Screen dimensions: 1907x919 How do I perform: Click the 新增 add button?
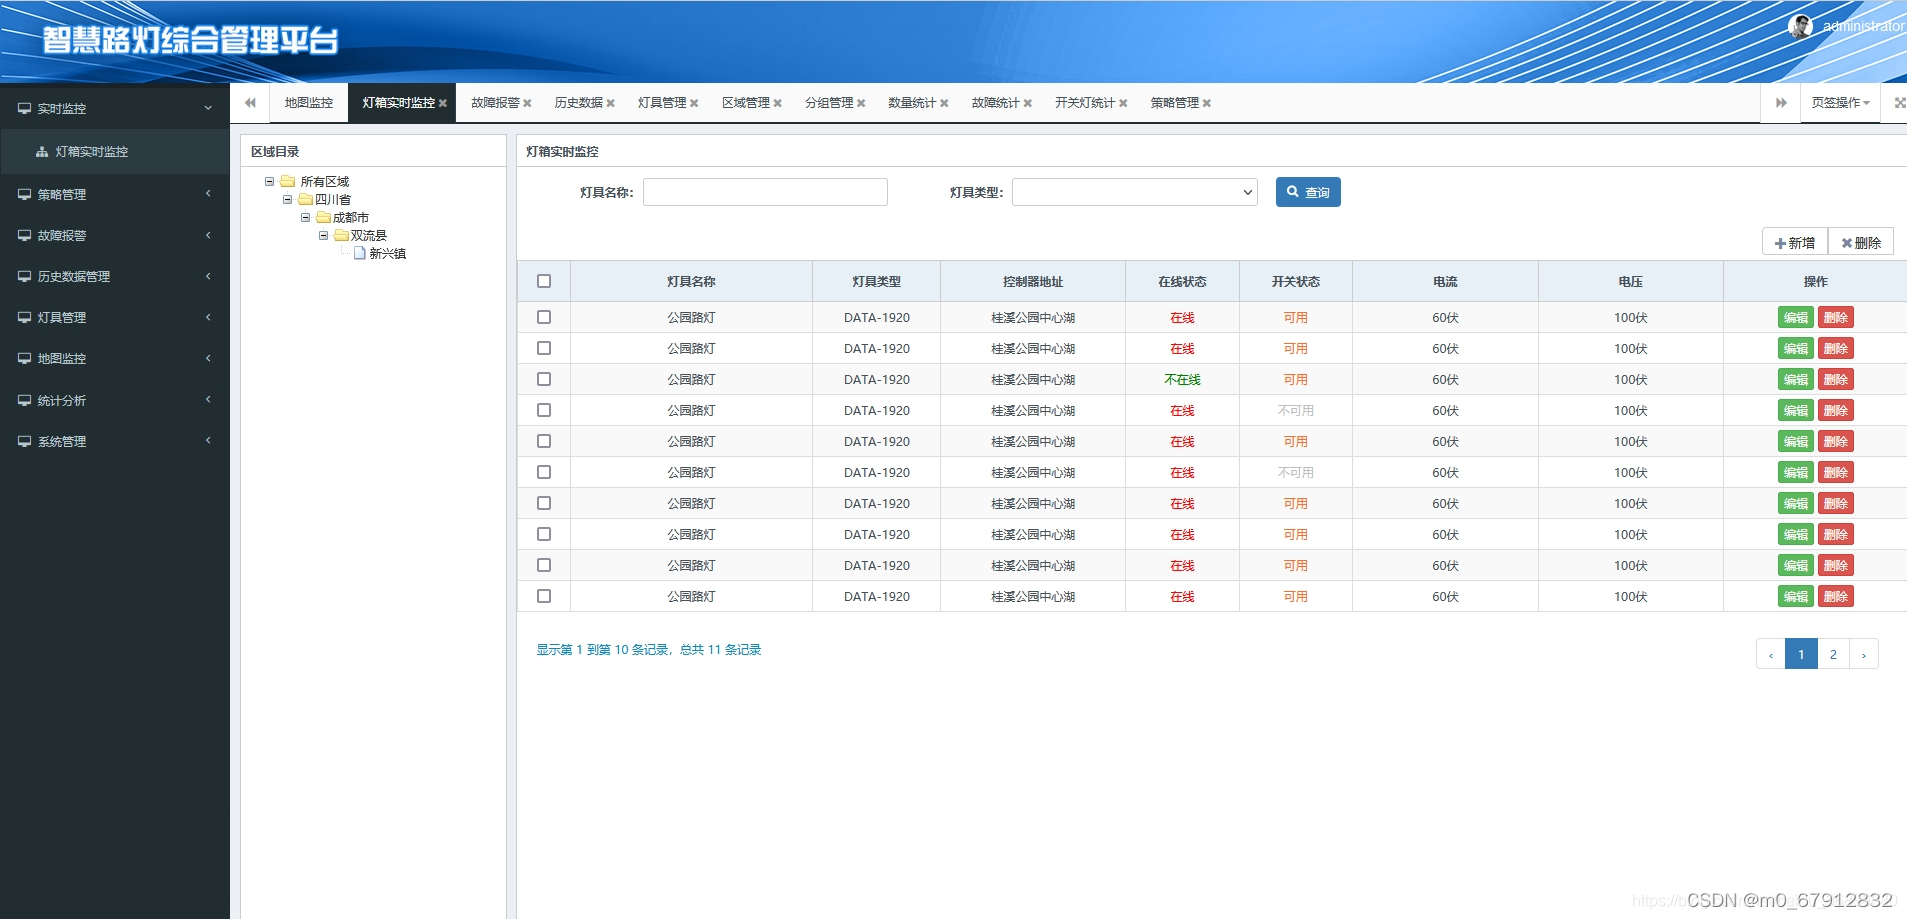pos(1795,243)
